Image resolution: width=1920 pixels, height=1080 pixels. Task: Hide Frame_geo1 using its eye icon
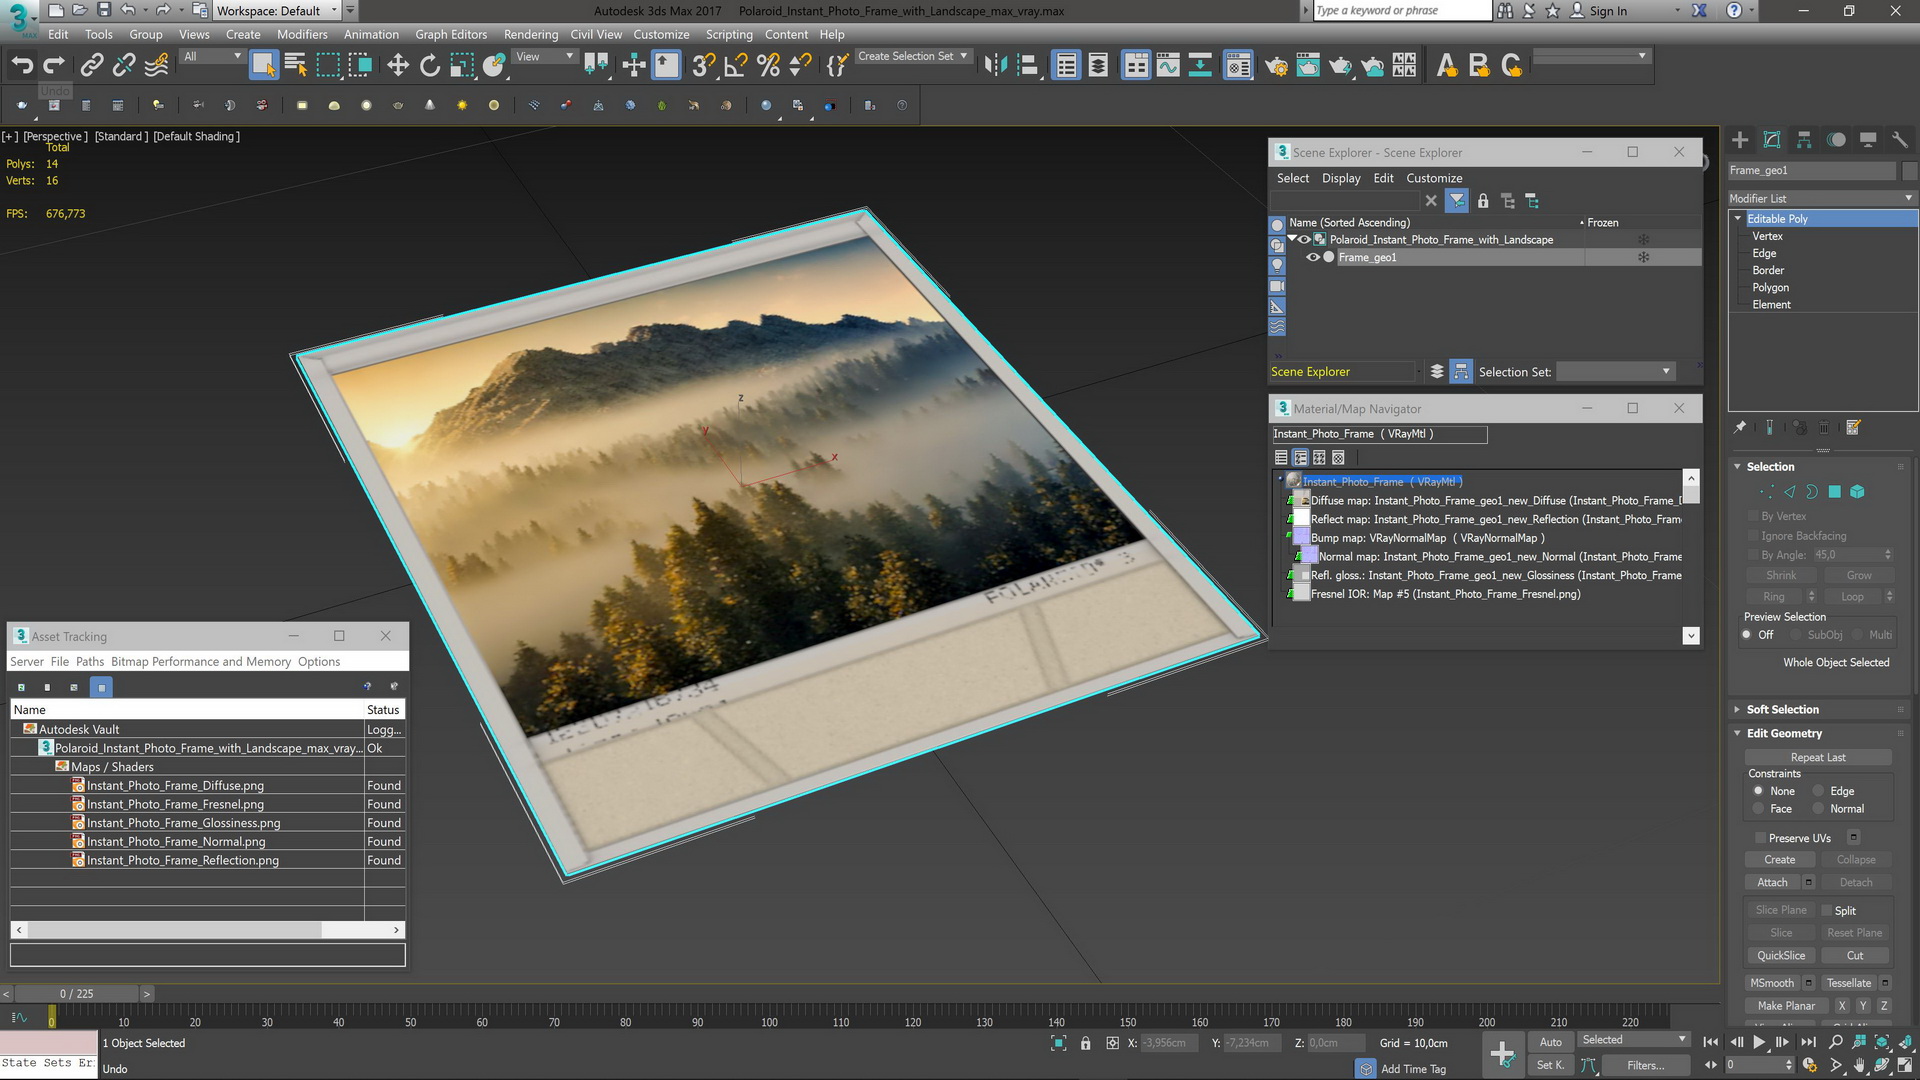click(1313, 258)
